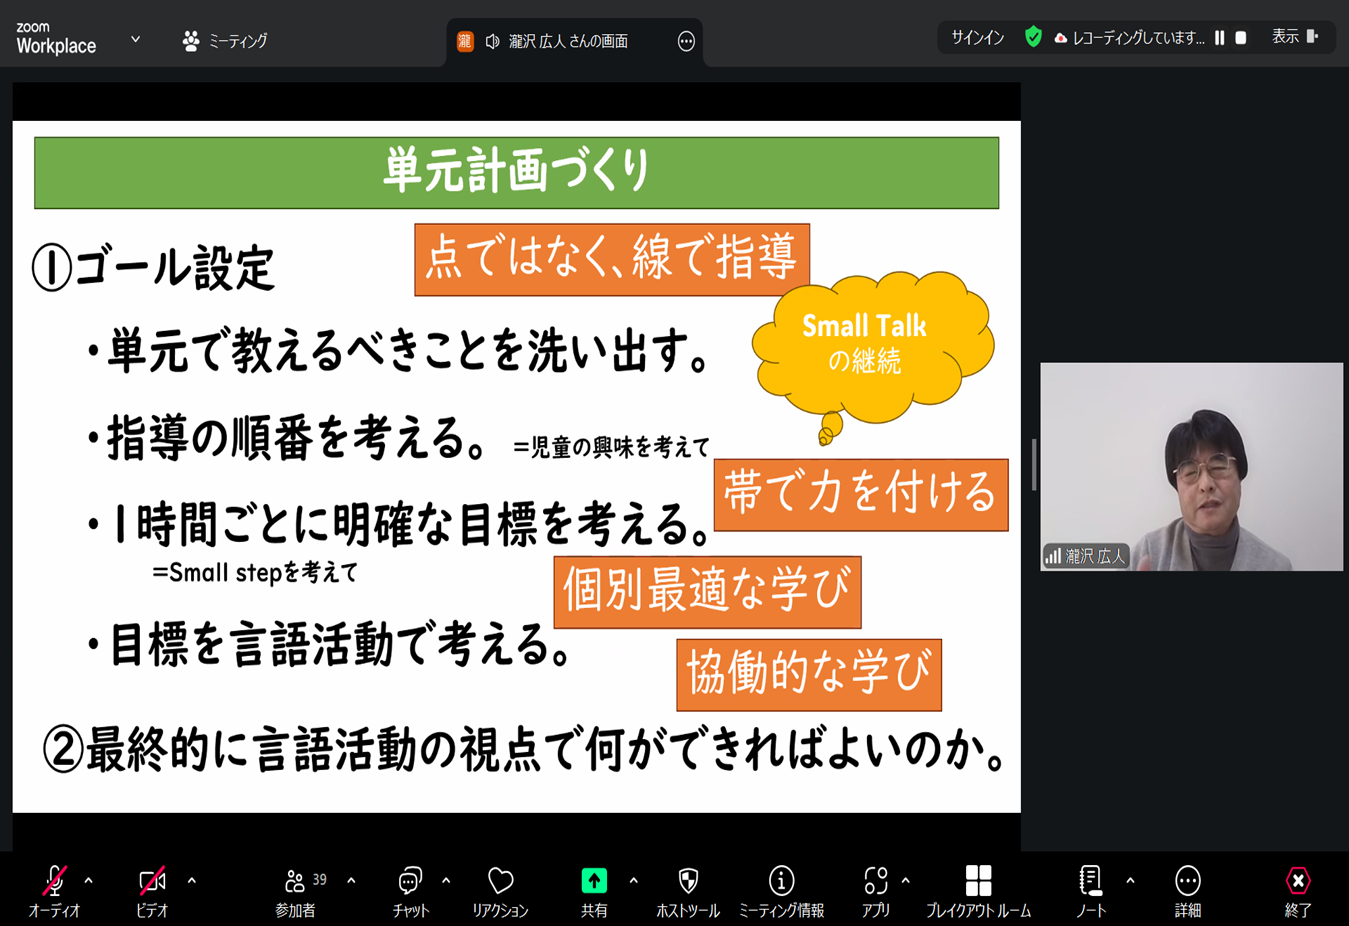The image size is (1349, 926).
Task: Click the サインイン sign-in button
Action: click(977, 38)
